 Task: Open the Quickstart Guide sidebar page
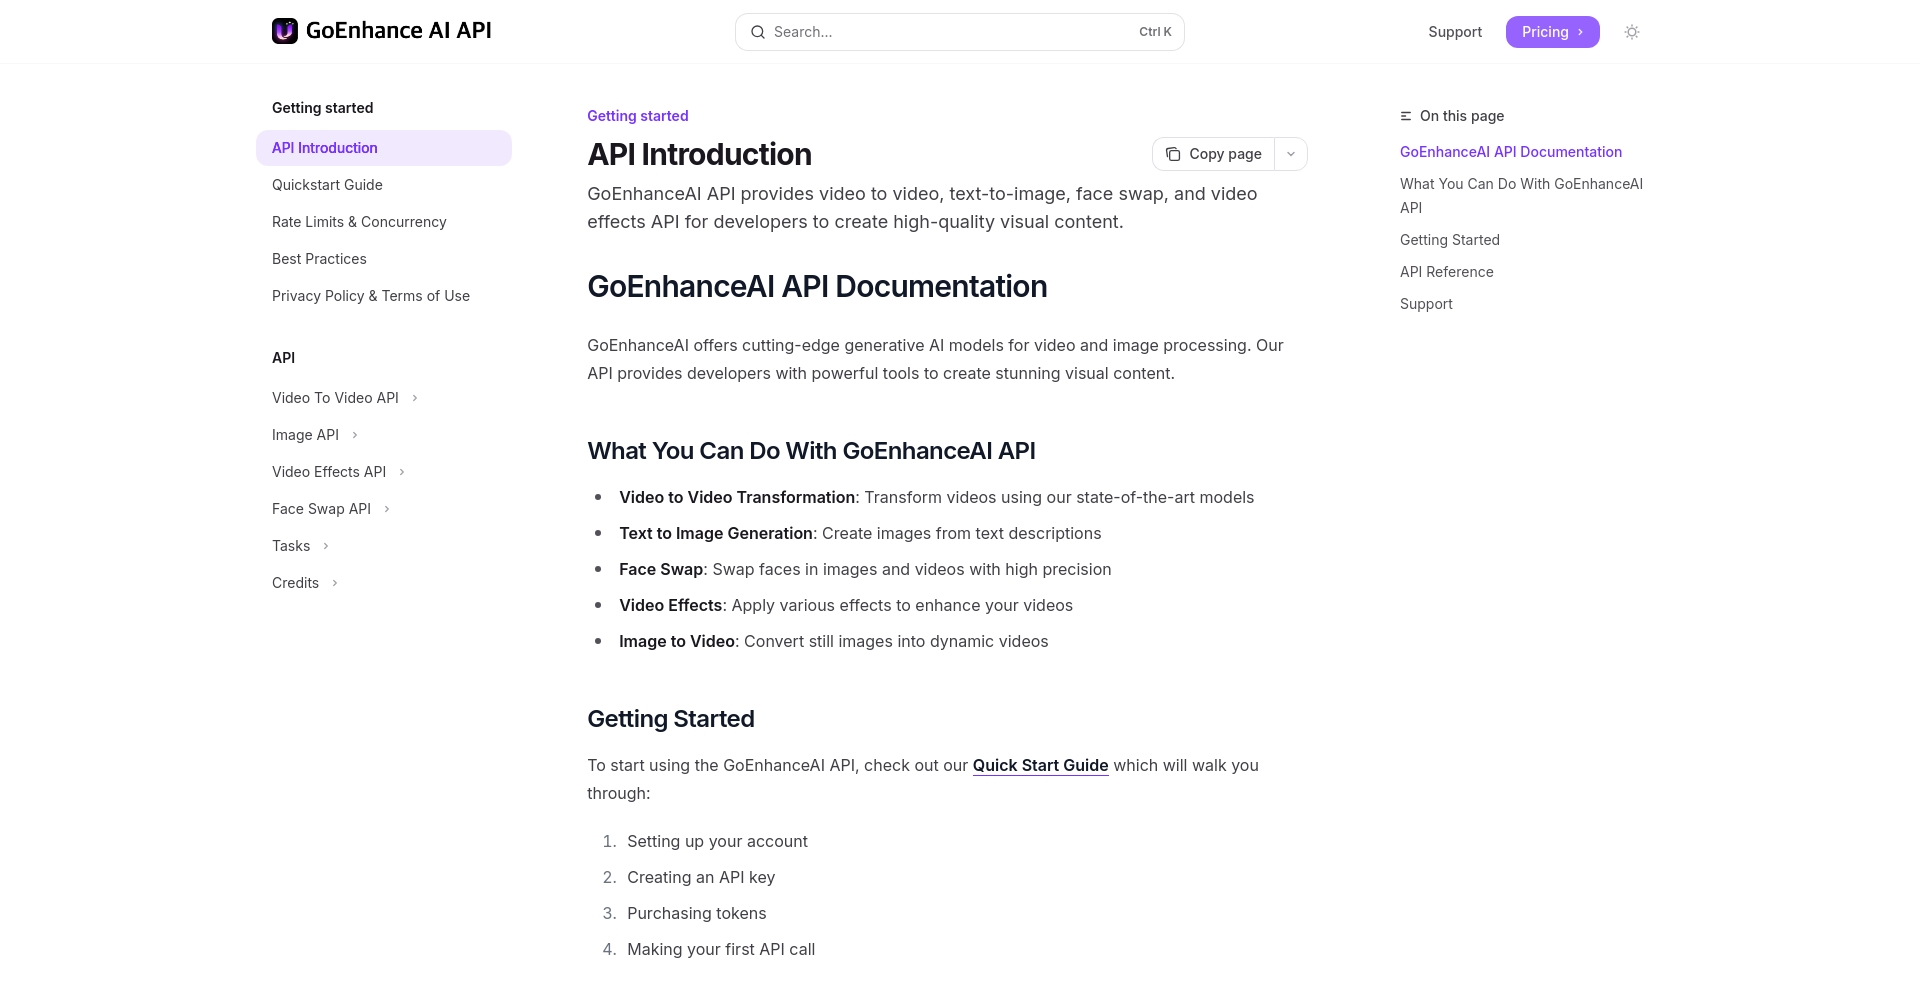(x=327, y=185)
